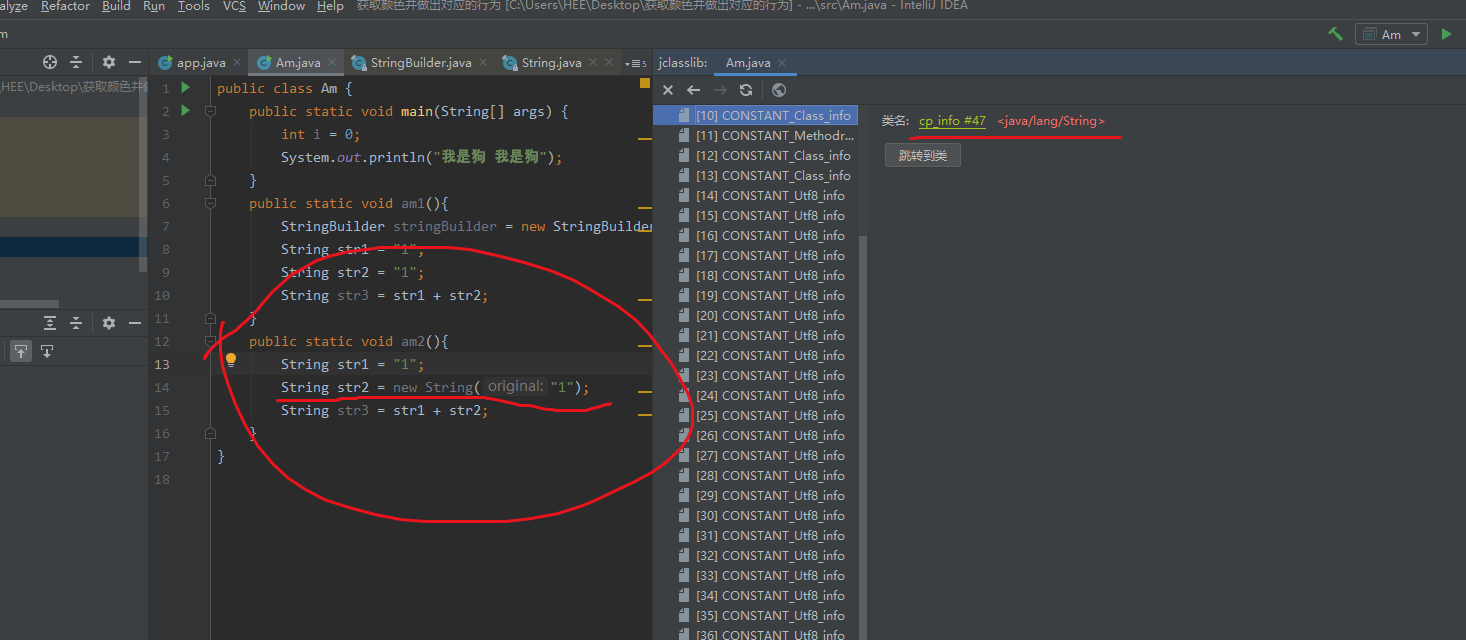Toggle Autoscroll from Source in the Structure panel

[46, 351]
